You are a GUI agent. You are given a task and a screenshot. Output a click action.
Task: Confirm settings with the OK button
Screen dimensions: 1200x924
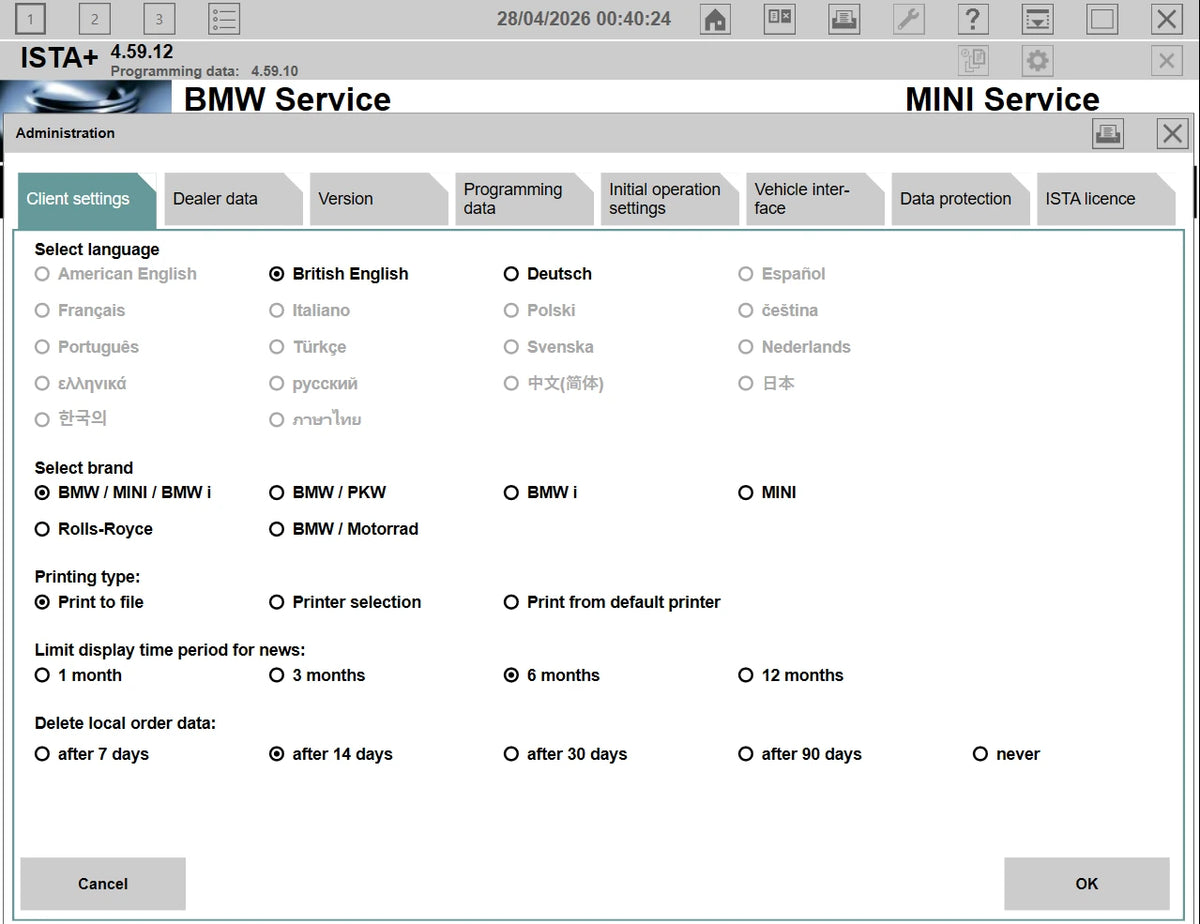coord(1087,884)
